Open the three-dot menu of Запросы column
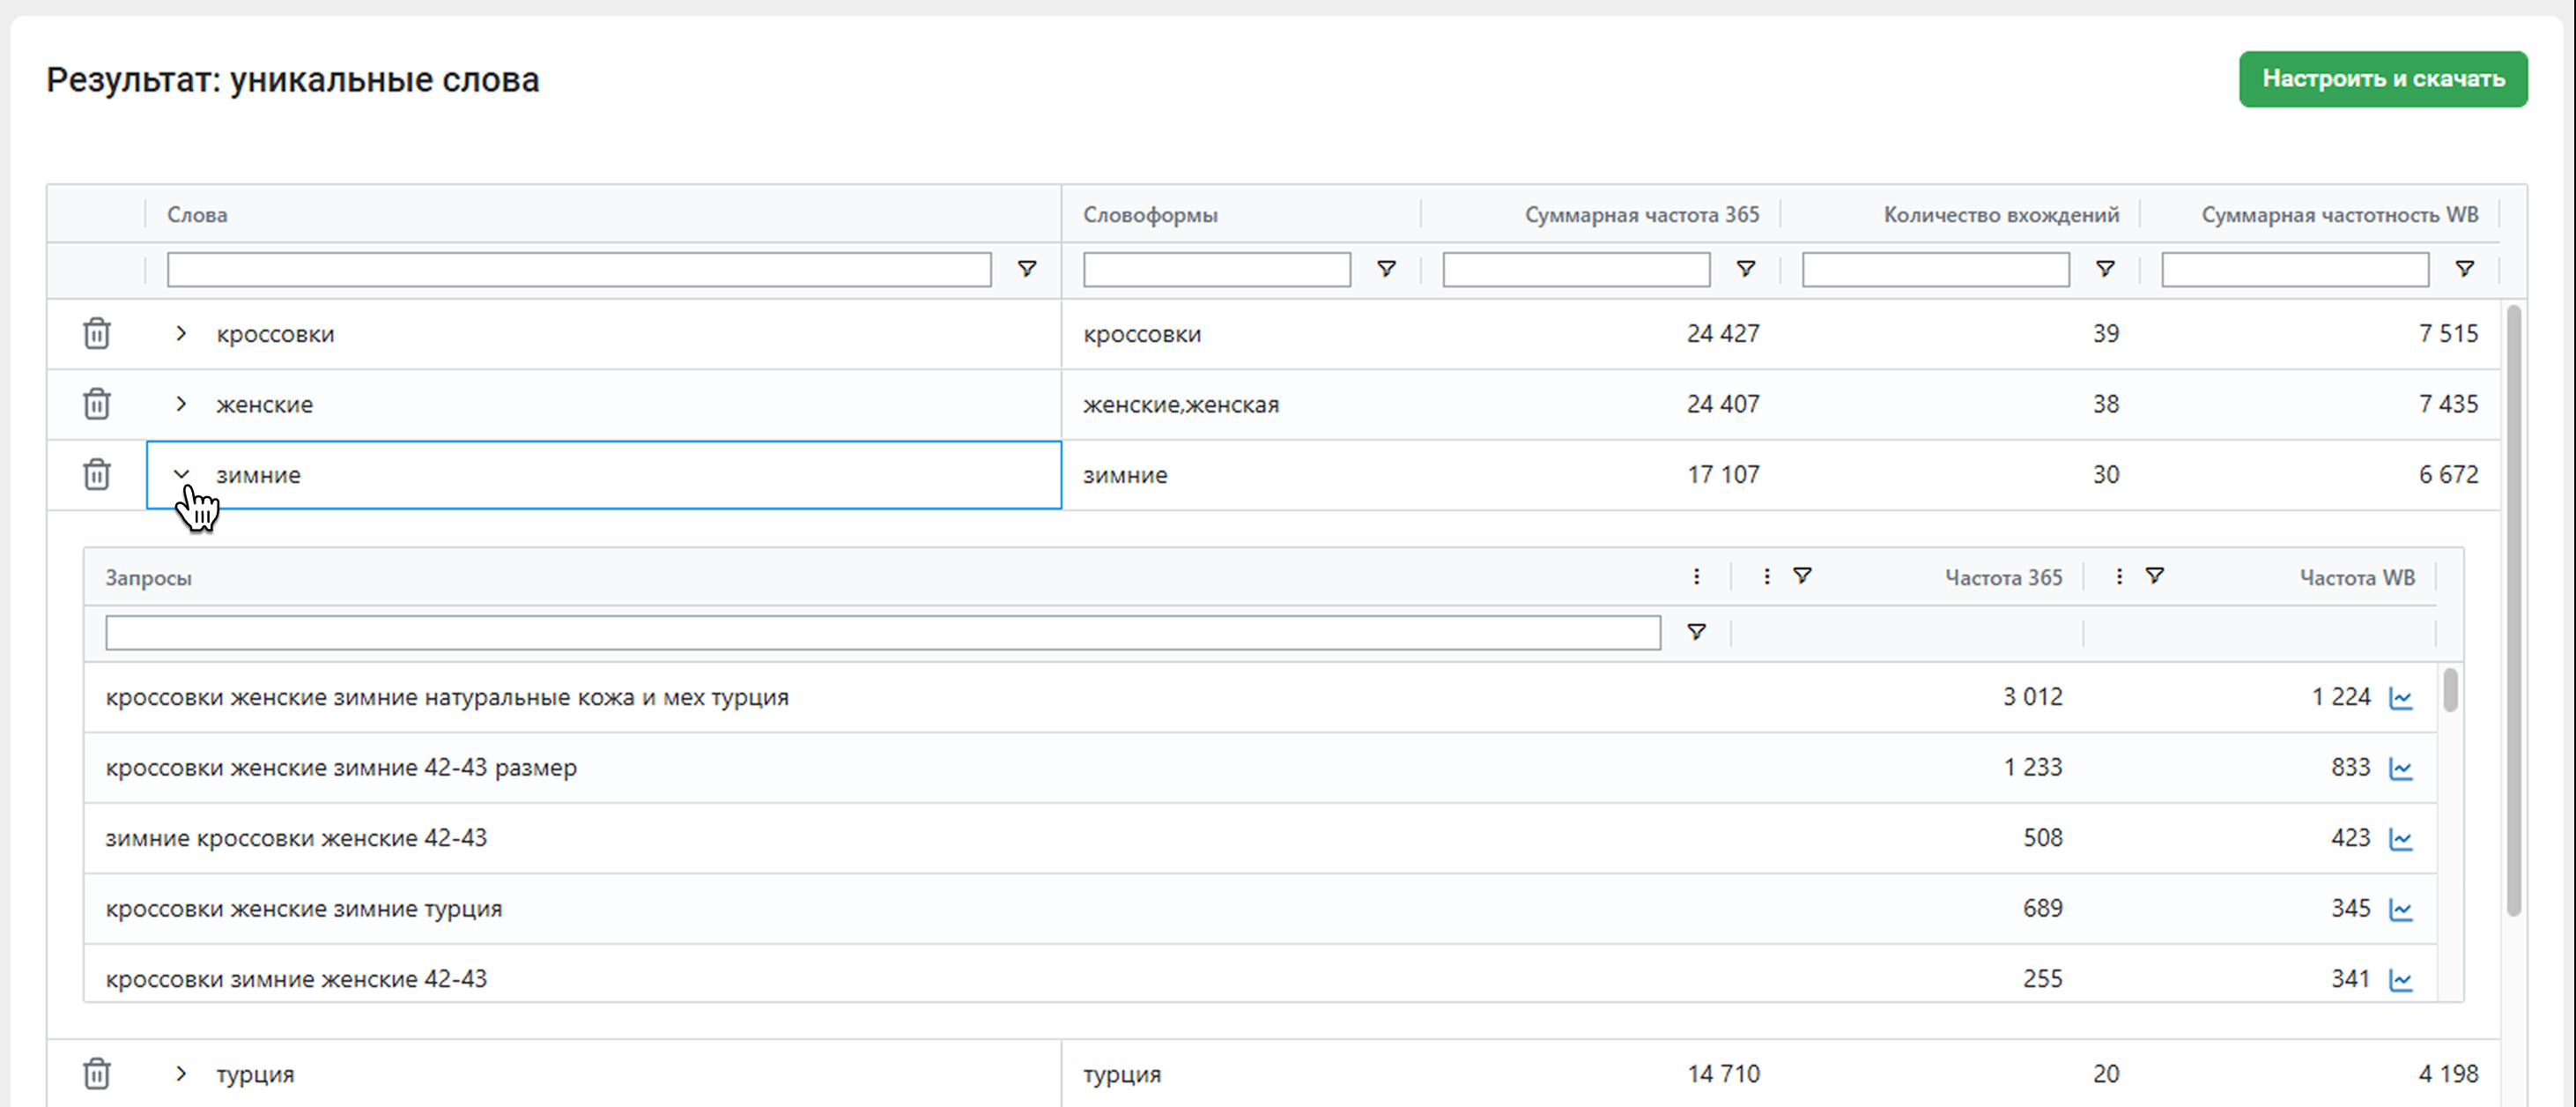This screenshot has width=2576, height=1107. click(x=1696, y=576)
